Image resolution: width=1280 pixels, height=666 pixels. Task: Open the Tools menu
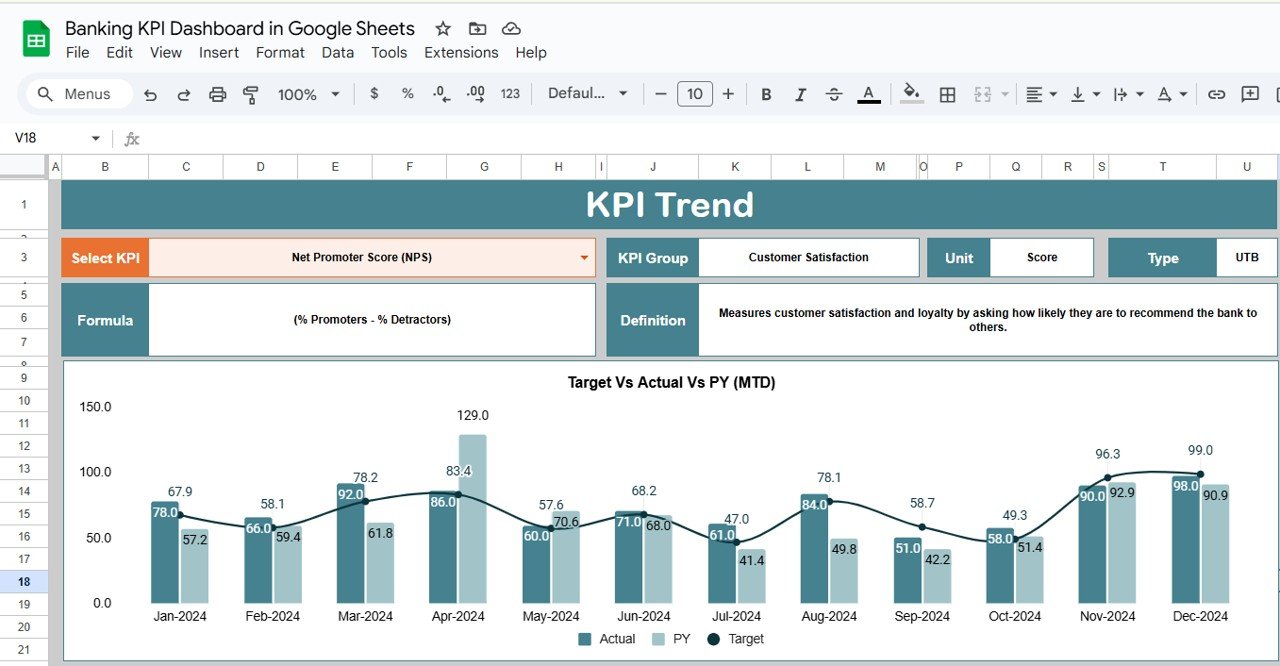pos(389,52)
